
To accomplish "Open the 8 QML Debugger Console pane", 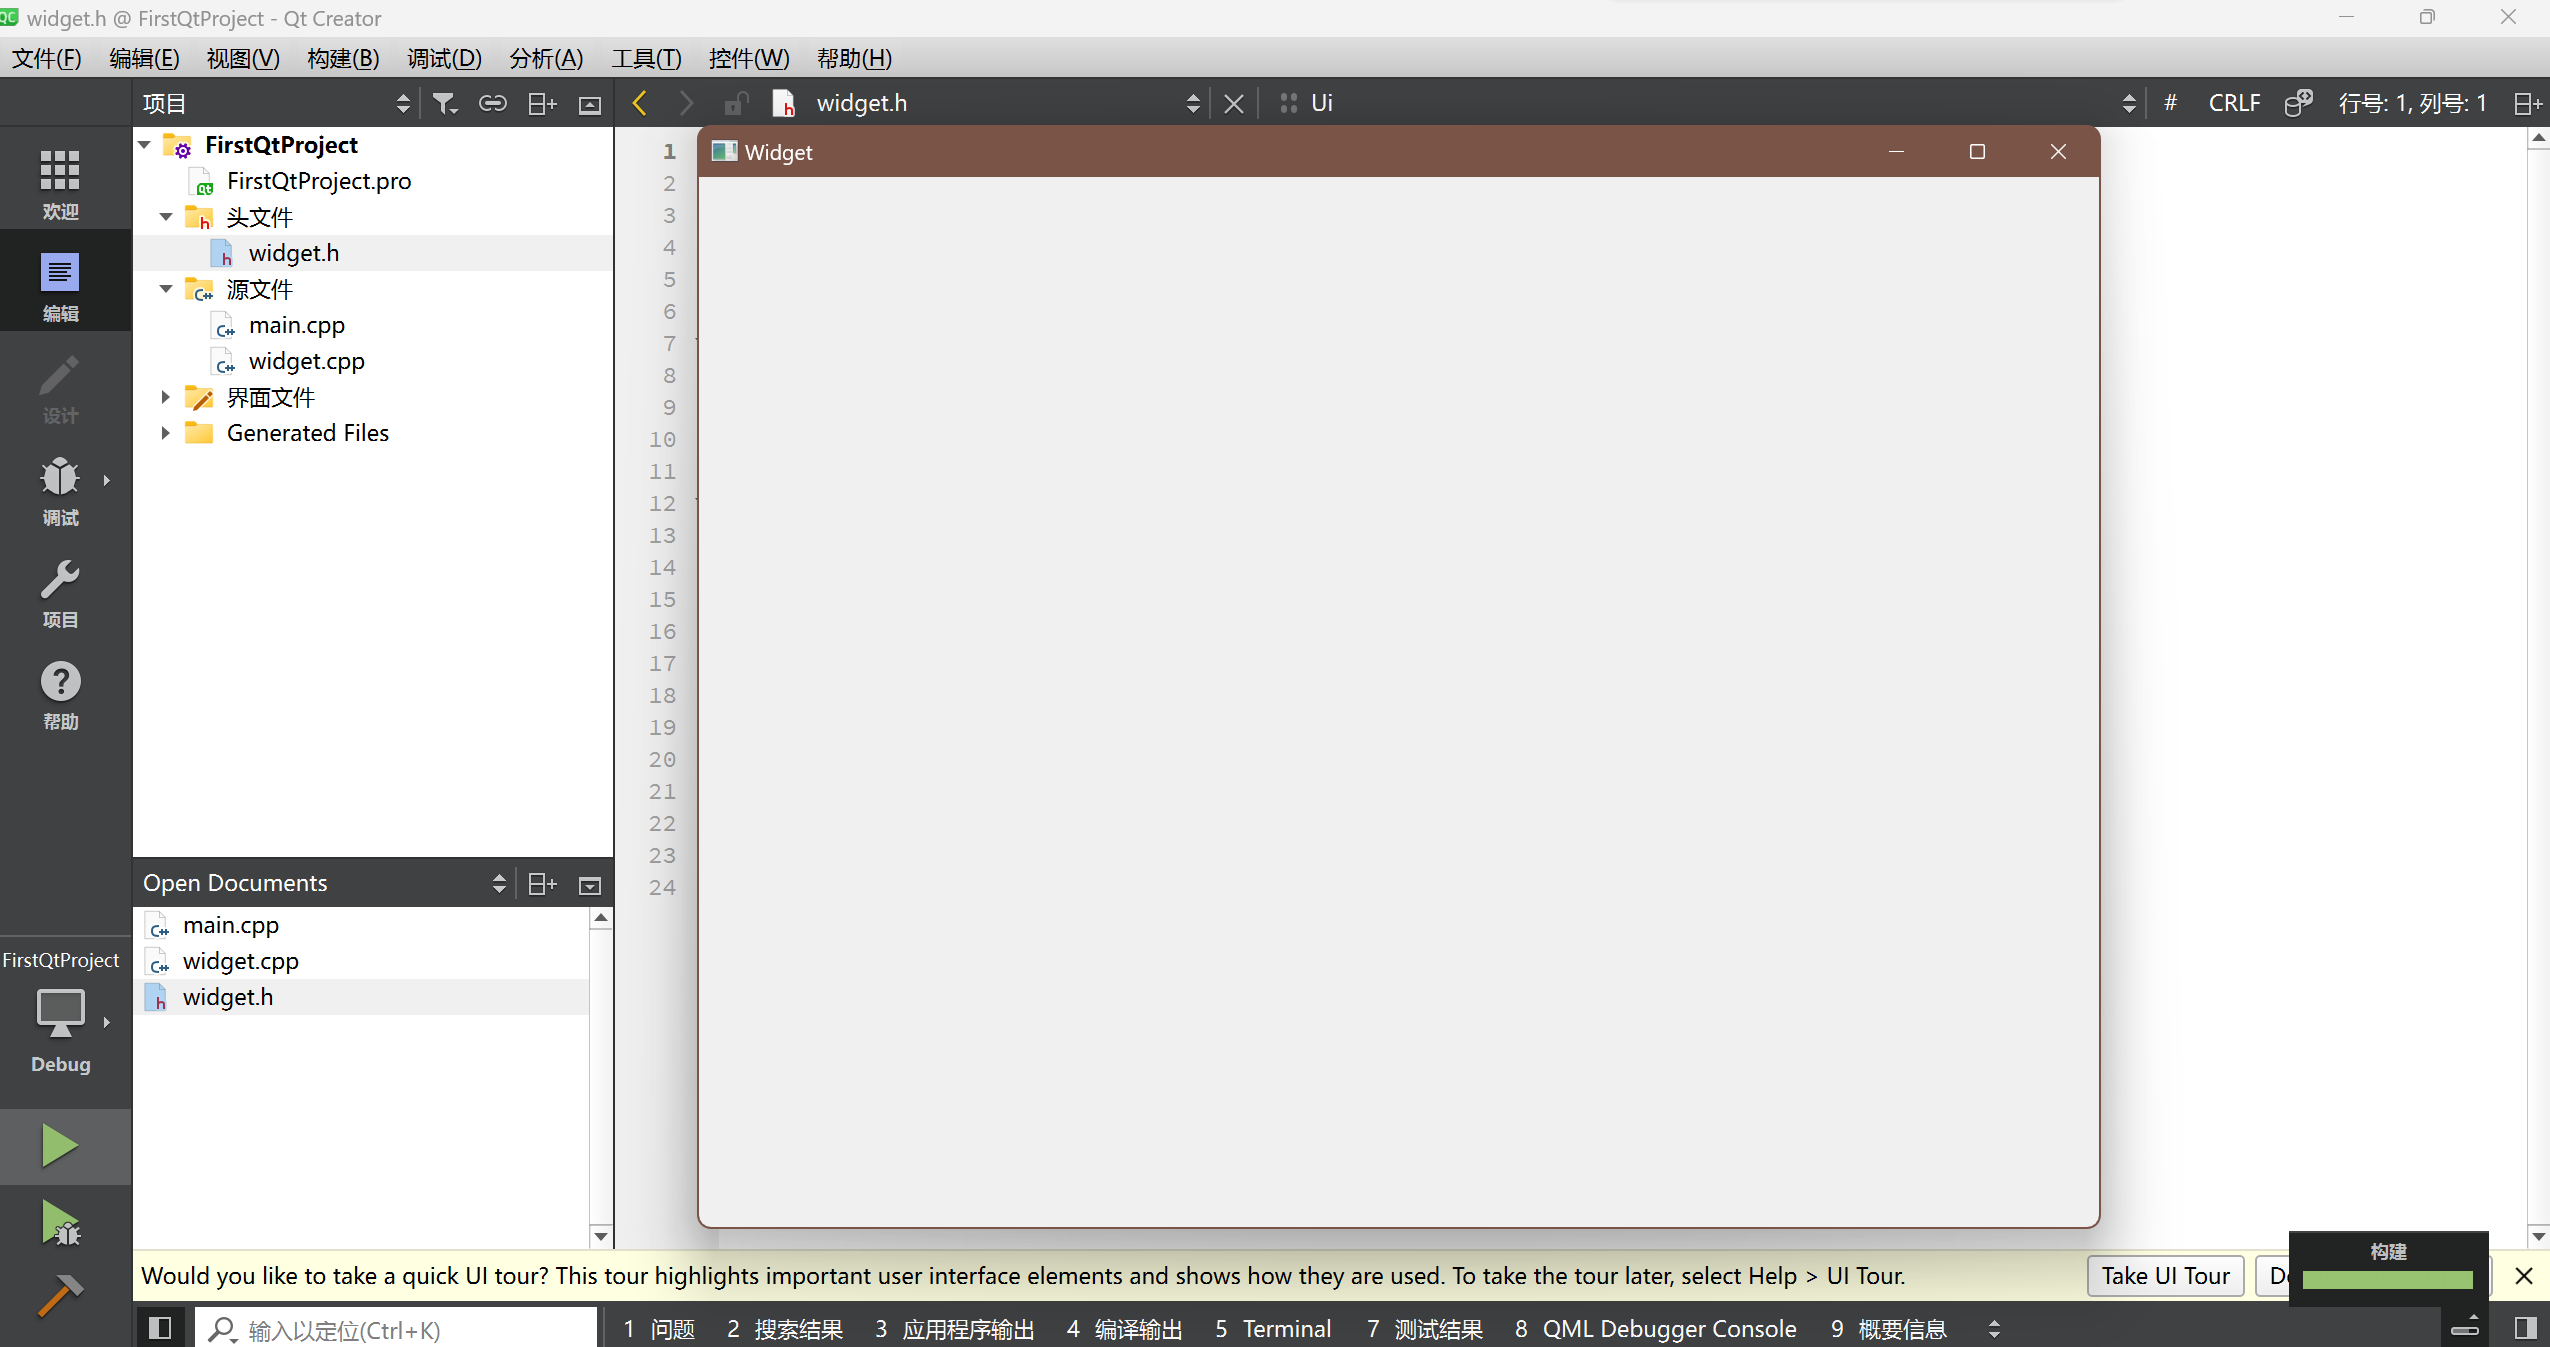I will [1655, 1328].
